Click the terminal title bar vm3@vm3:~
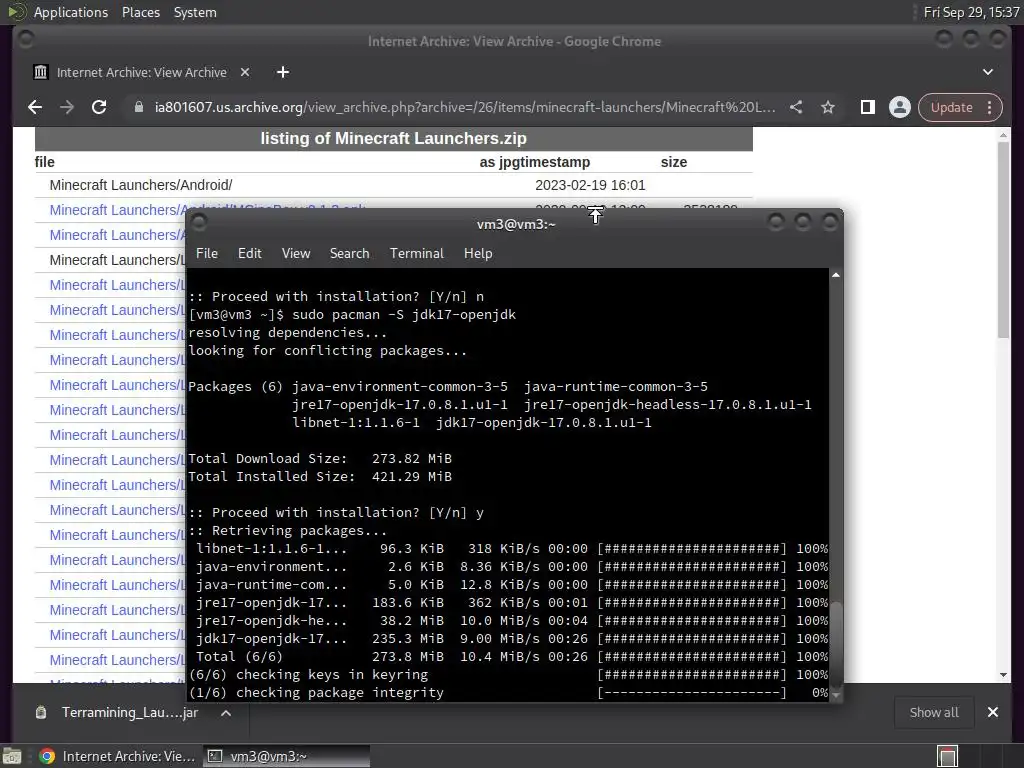 [x=516, y=225]
